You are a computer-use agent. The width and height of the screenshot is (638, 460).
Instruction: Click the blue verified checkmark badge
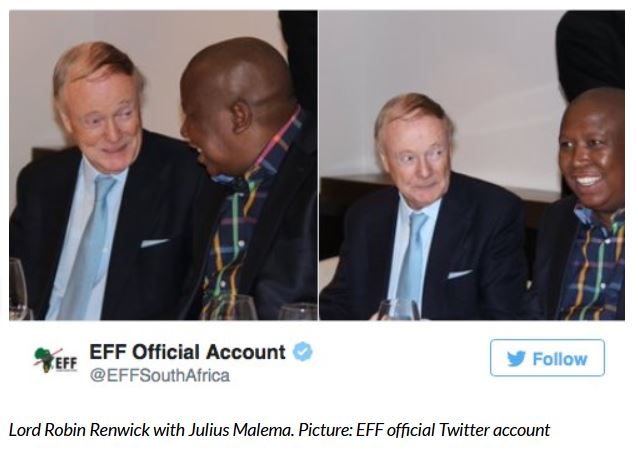pyautogui.click(x=303, y=352)
